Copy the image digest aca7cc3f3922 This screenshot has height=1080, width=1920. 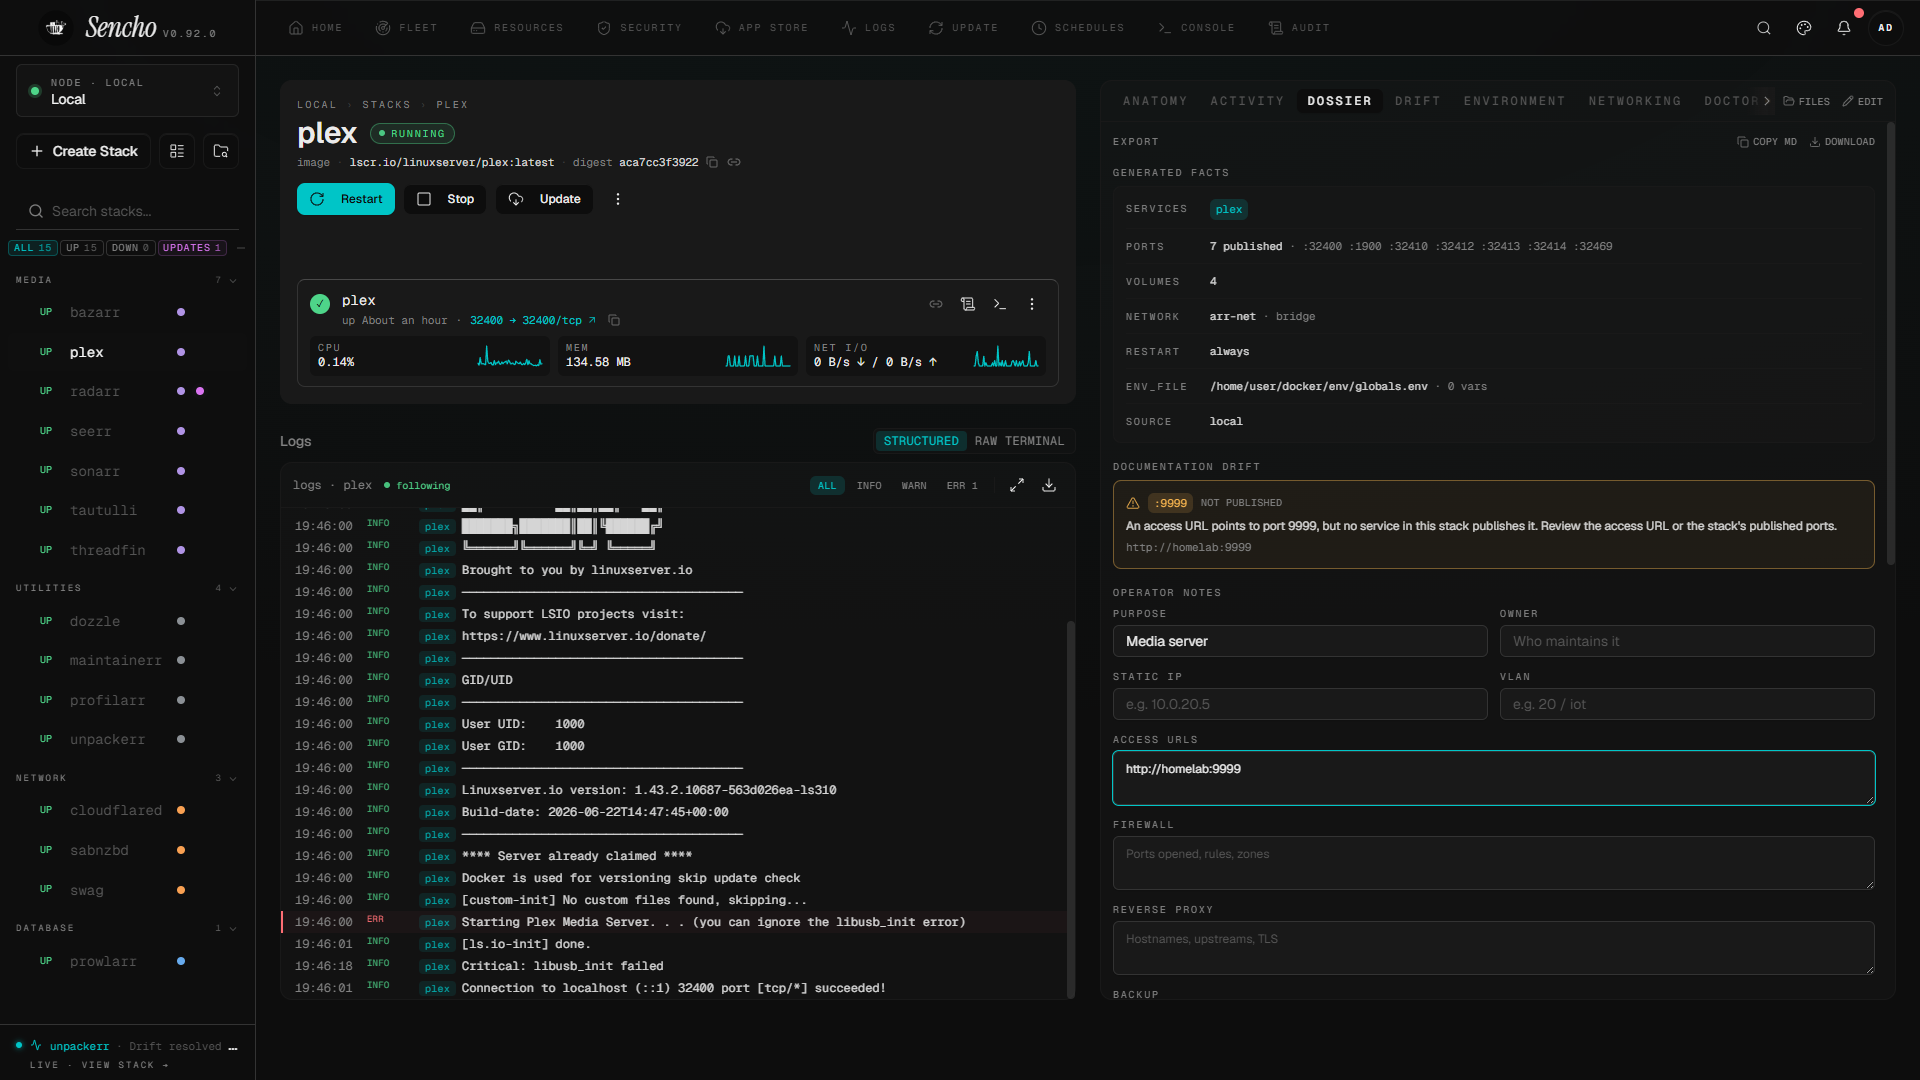[x=712, y=162]
